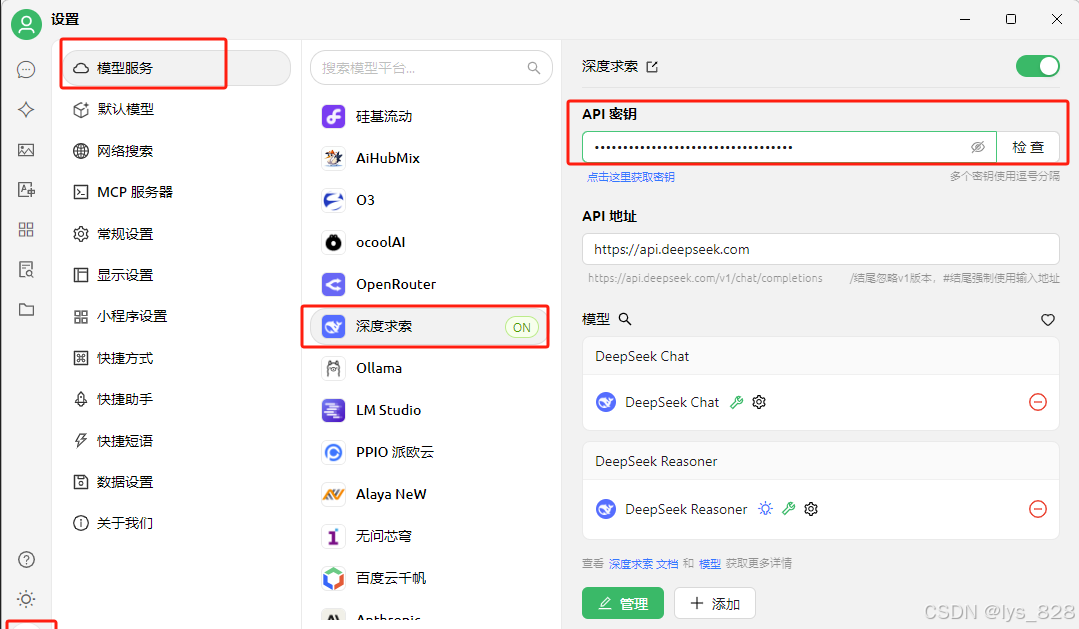
Task: Open the 数据设置 section
Action: (x=176, y=482)
